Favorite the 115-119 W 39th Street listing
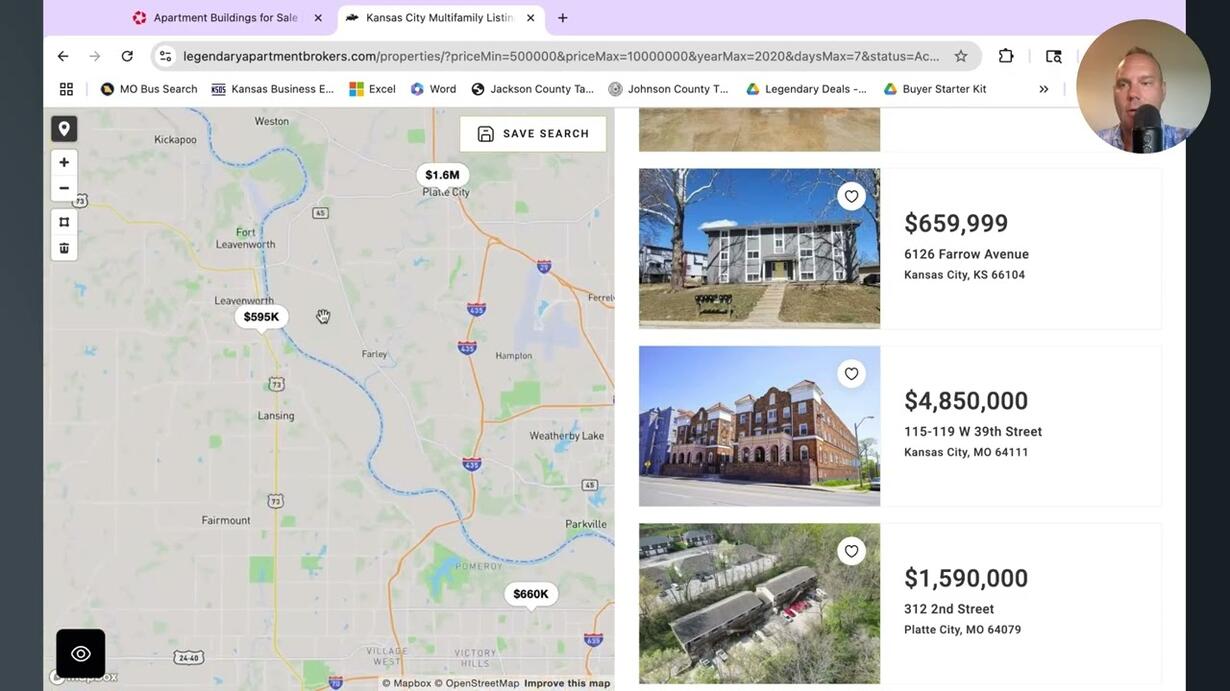 pyautogui.click(x=851, y=374)
